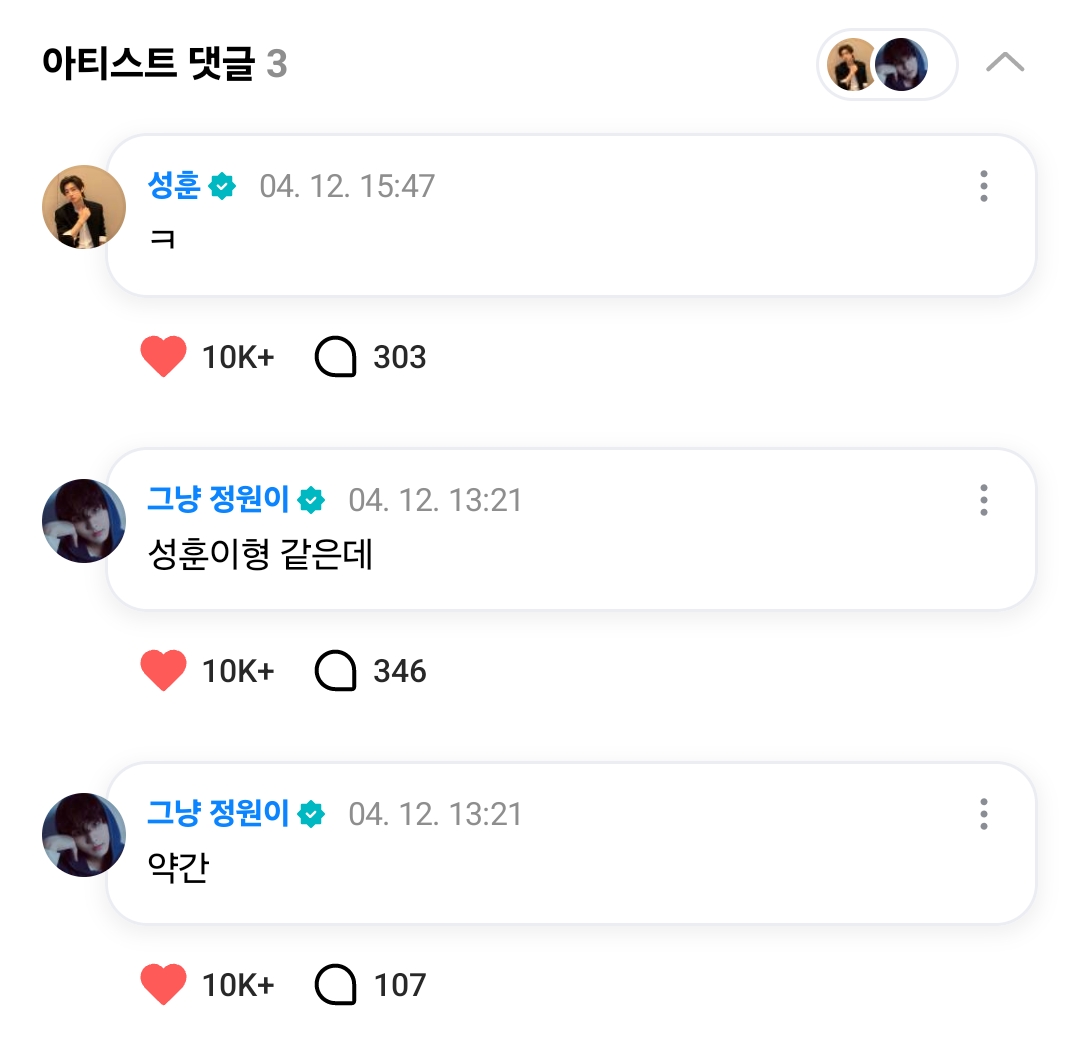Like the 약간 comment

164,985
